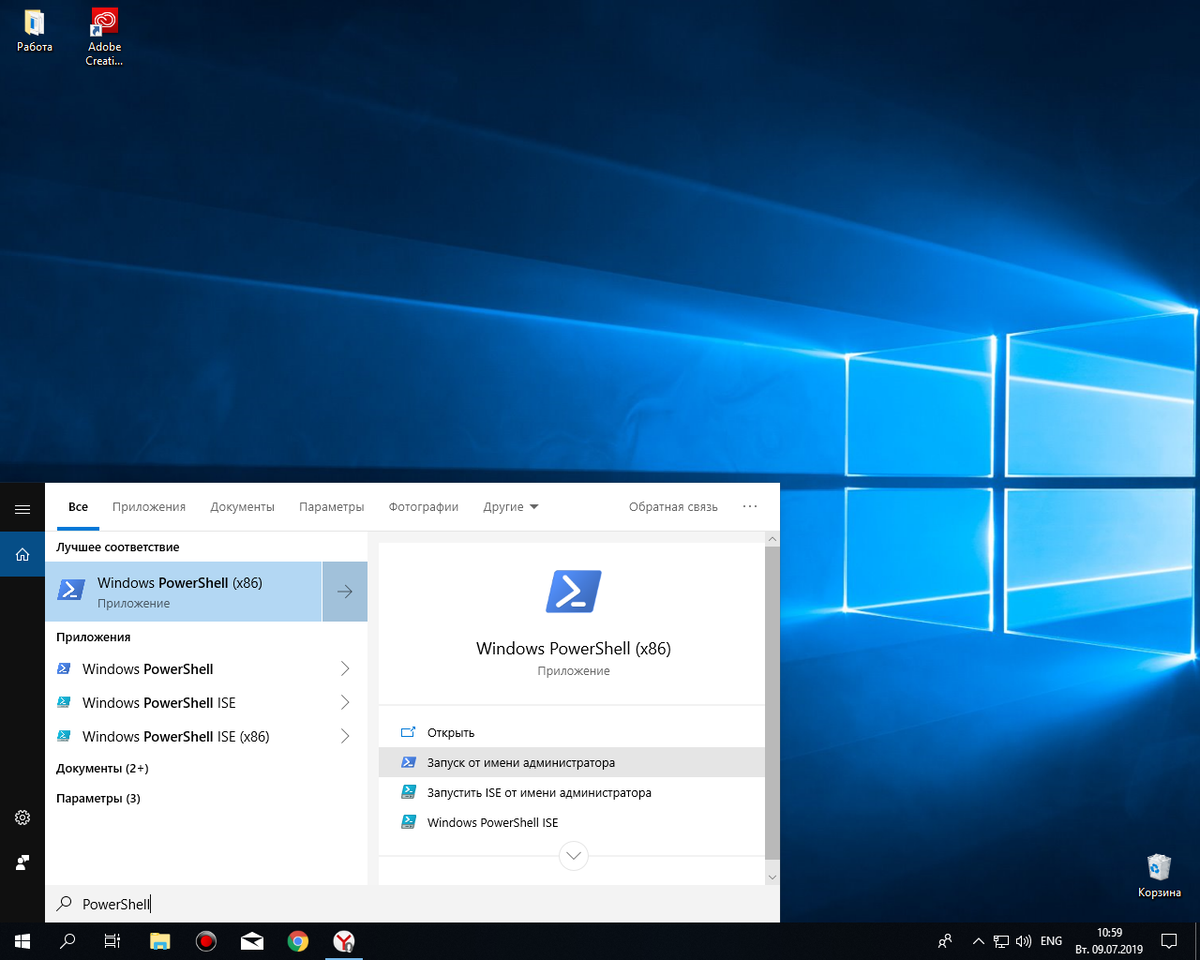Image resolution: width=1200 pixels, height=960 pixels.
Task: Show hidden system tray icons
Action: (x=978, y=941)
